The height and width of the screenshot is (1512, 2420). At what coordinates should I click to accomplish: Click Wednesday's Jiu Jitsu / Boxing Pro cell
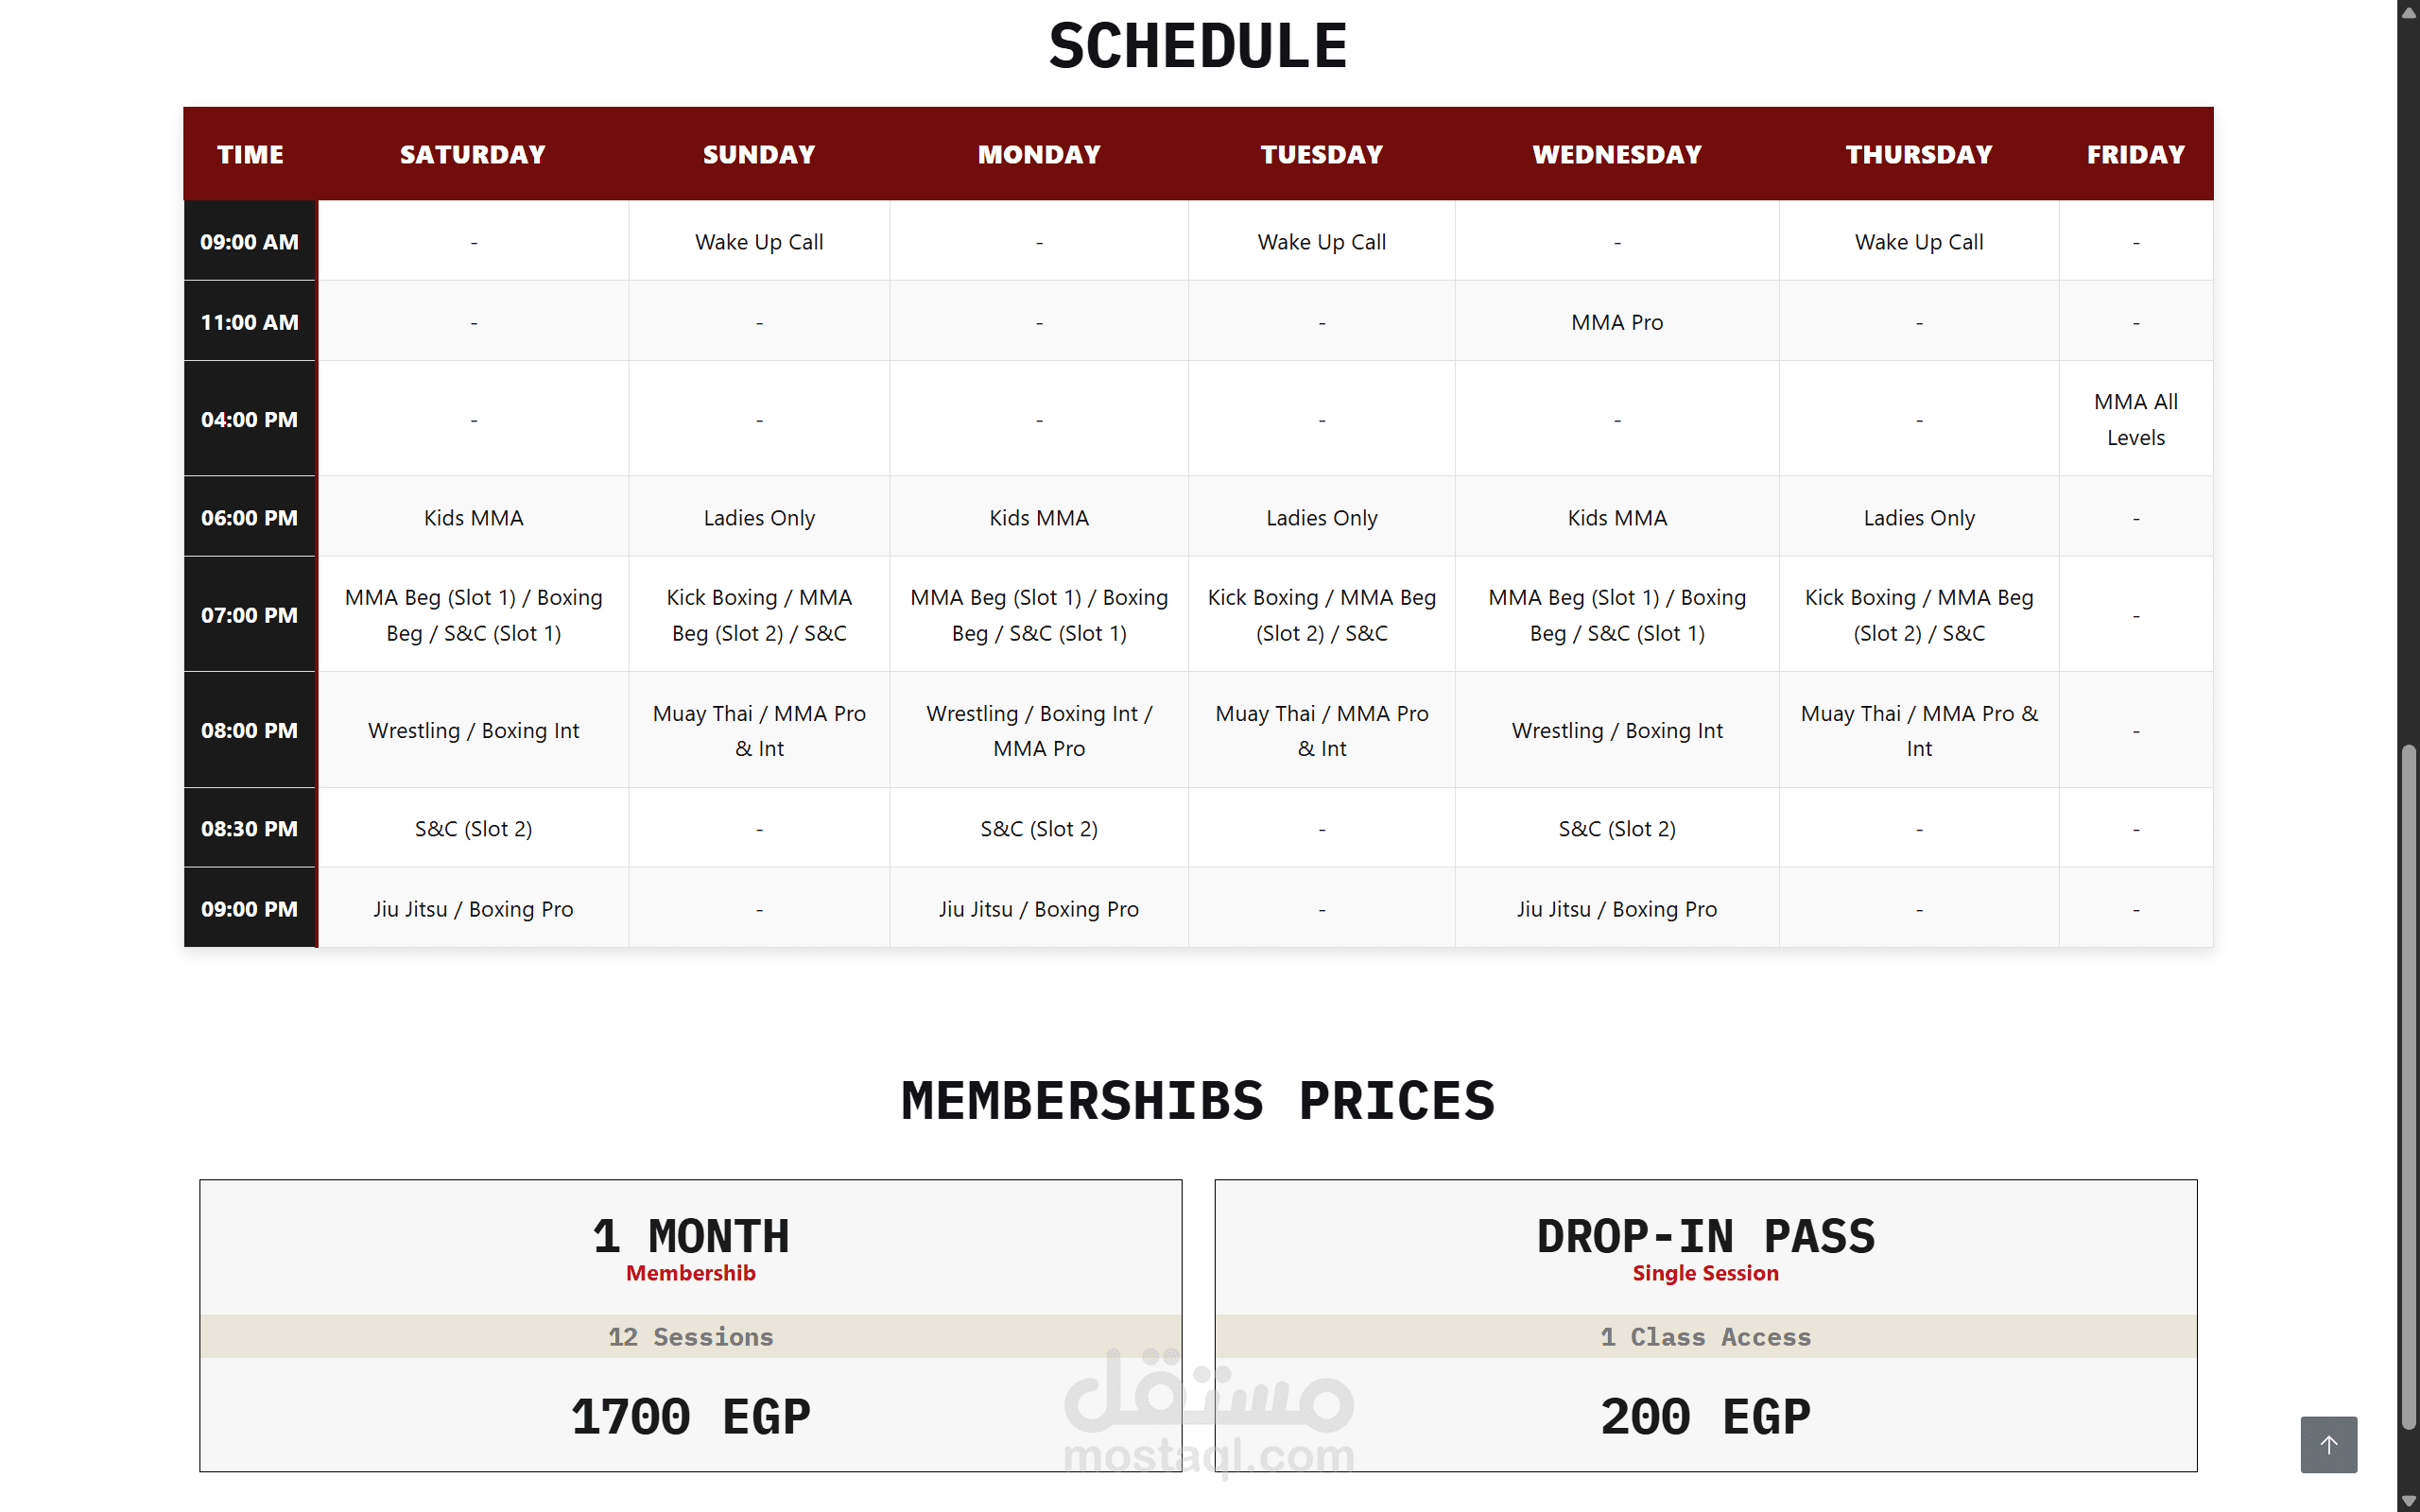pyautogui.click(x=1616, y=909)
